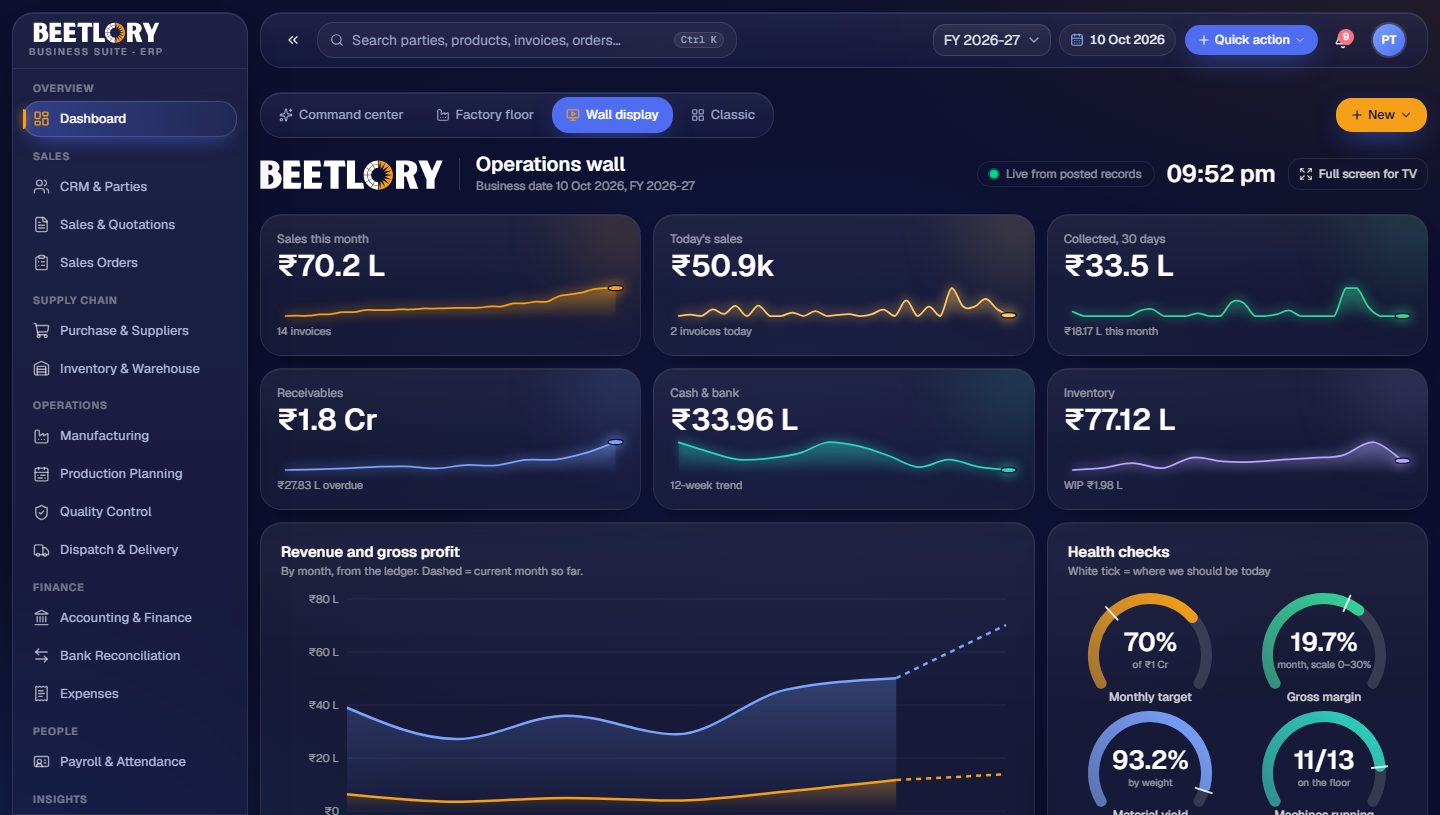This screenshot has height=815, width=1440.
Task: Open the Cash & bank card
Action: point(844,439)
